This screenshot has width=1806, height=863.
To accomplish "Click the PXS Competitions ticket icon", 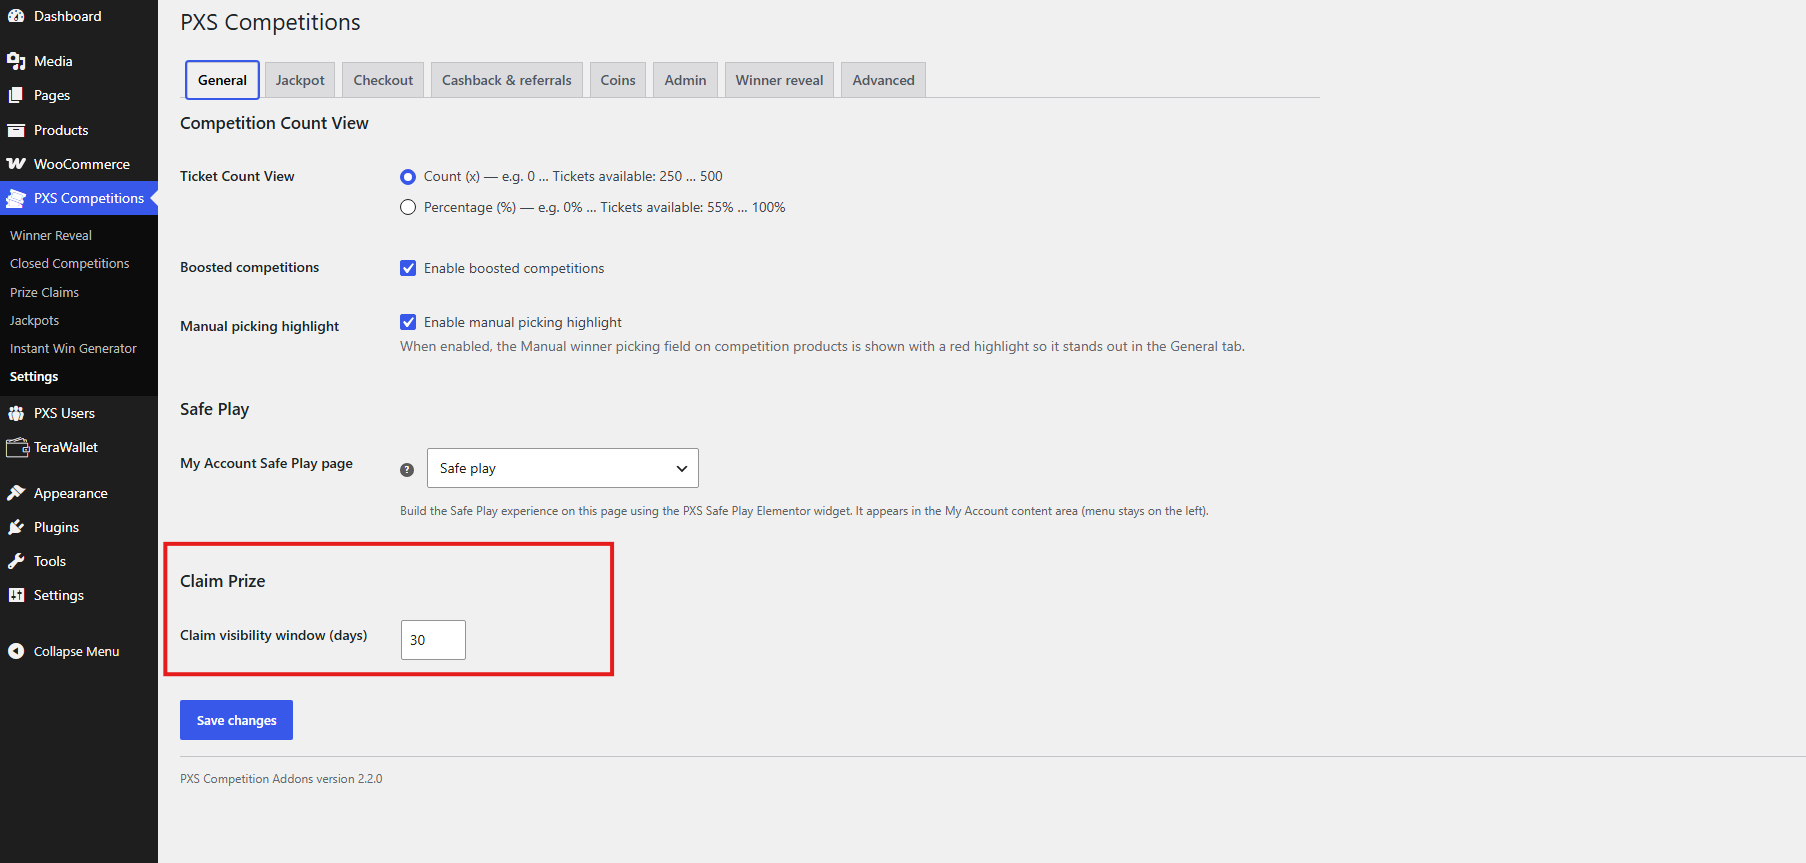I will click(16, 198).
